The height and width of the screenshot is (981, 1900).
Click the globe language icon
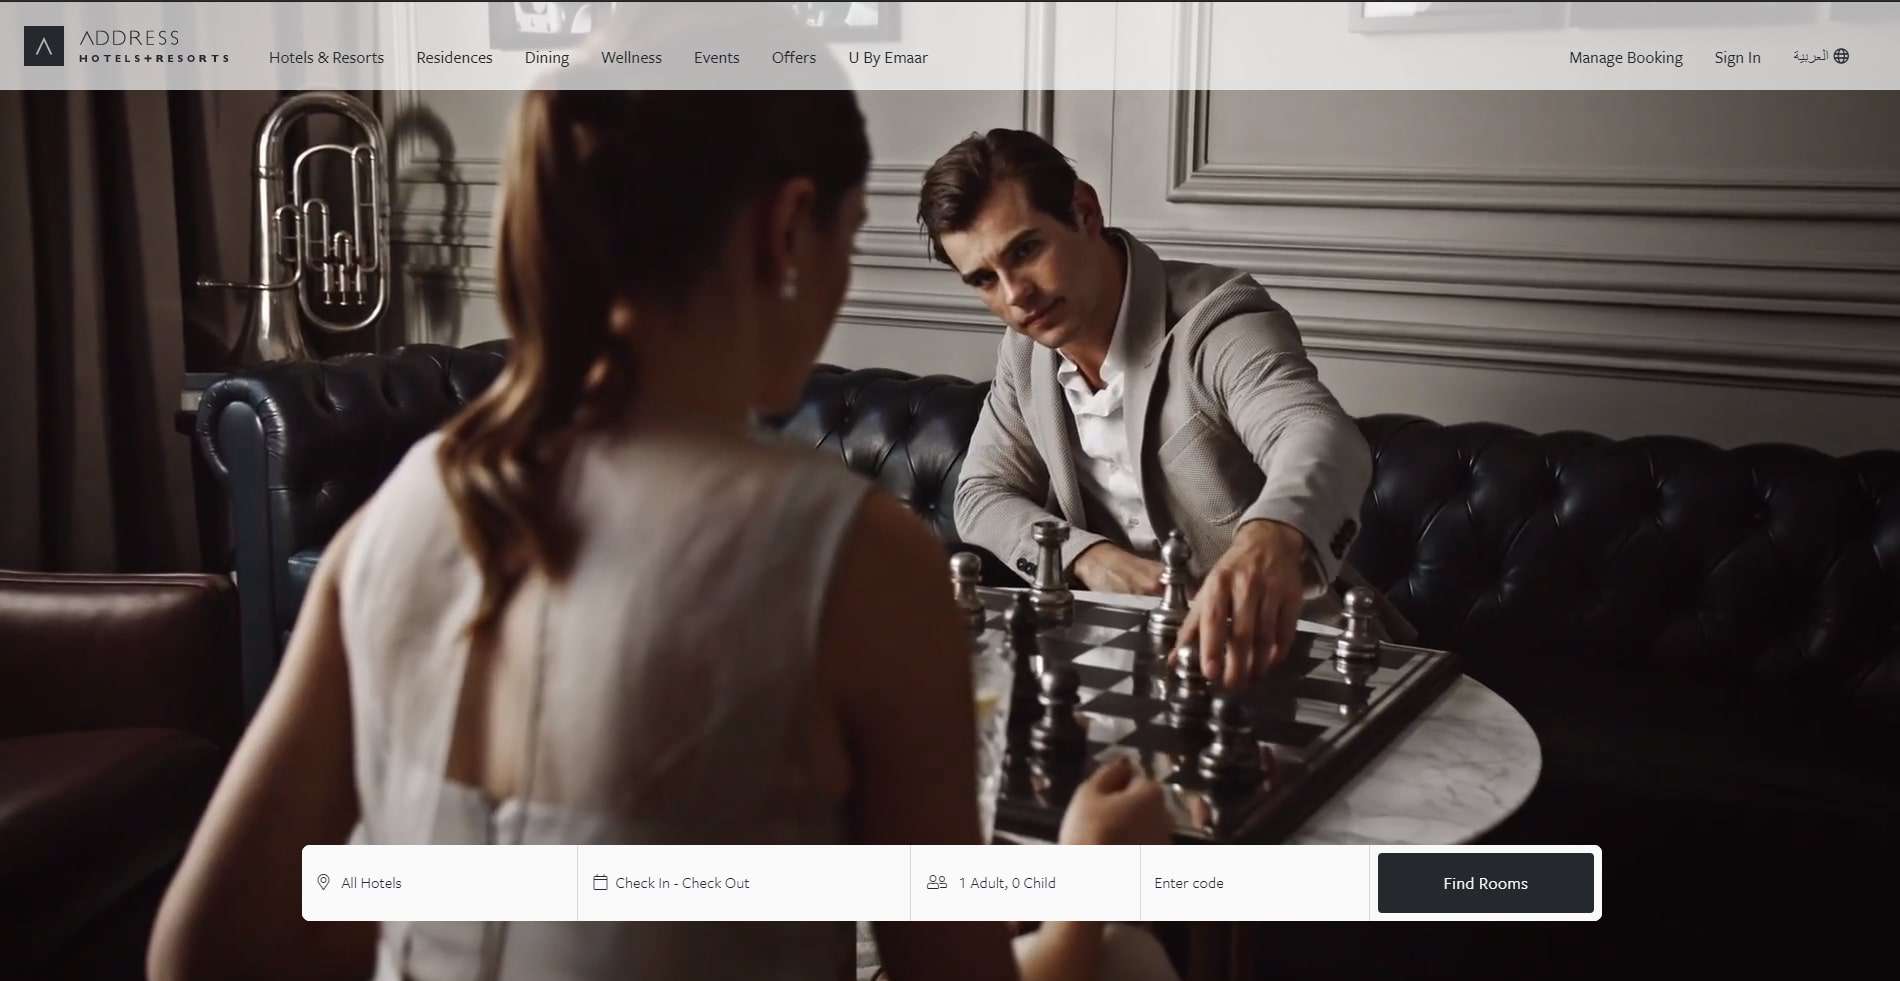(x=1841, y=56)
